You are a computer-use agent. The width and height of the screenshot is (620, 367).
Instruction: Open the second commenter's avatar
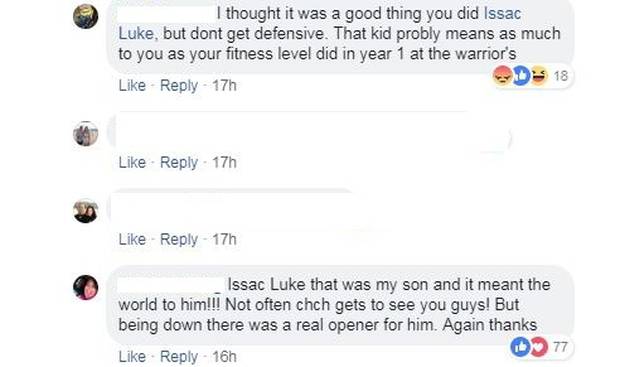[85, 134]
